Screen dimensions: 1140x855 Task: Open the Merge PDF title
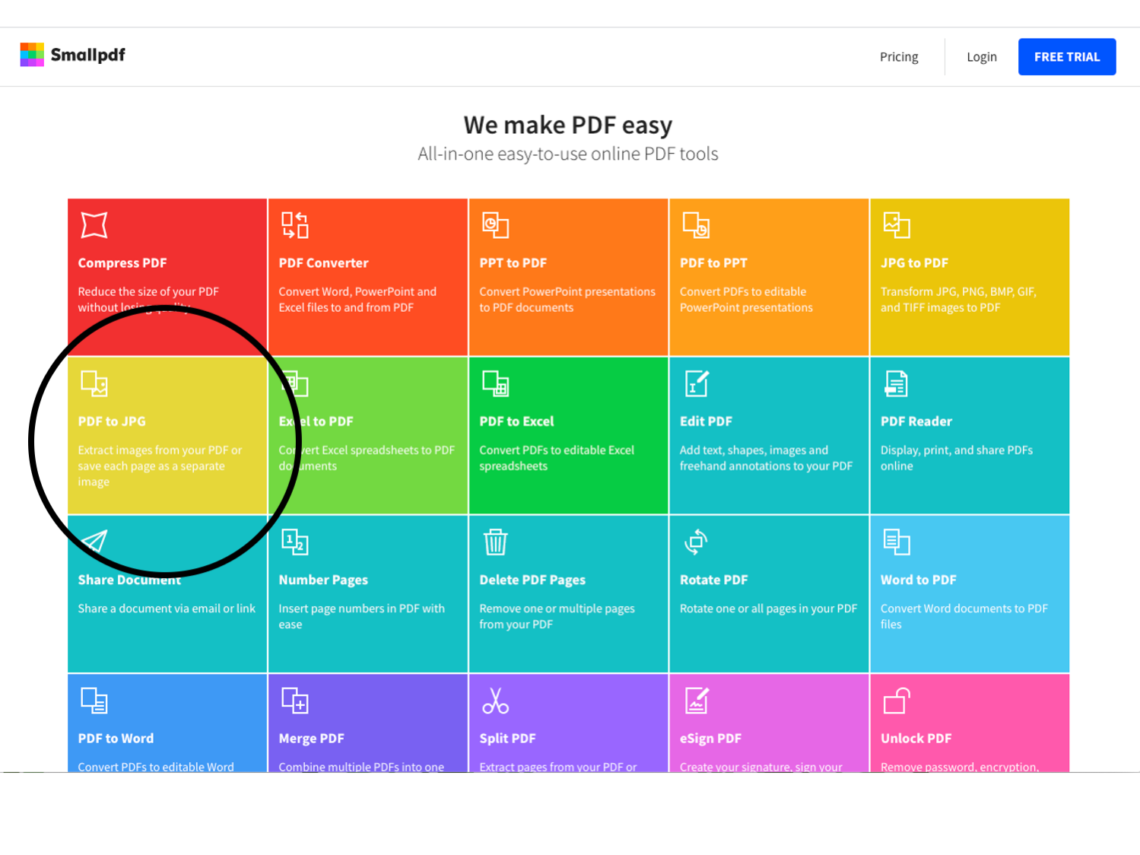[311, 739]
